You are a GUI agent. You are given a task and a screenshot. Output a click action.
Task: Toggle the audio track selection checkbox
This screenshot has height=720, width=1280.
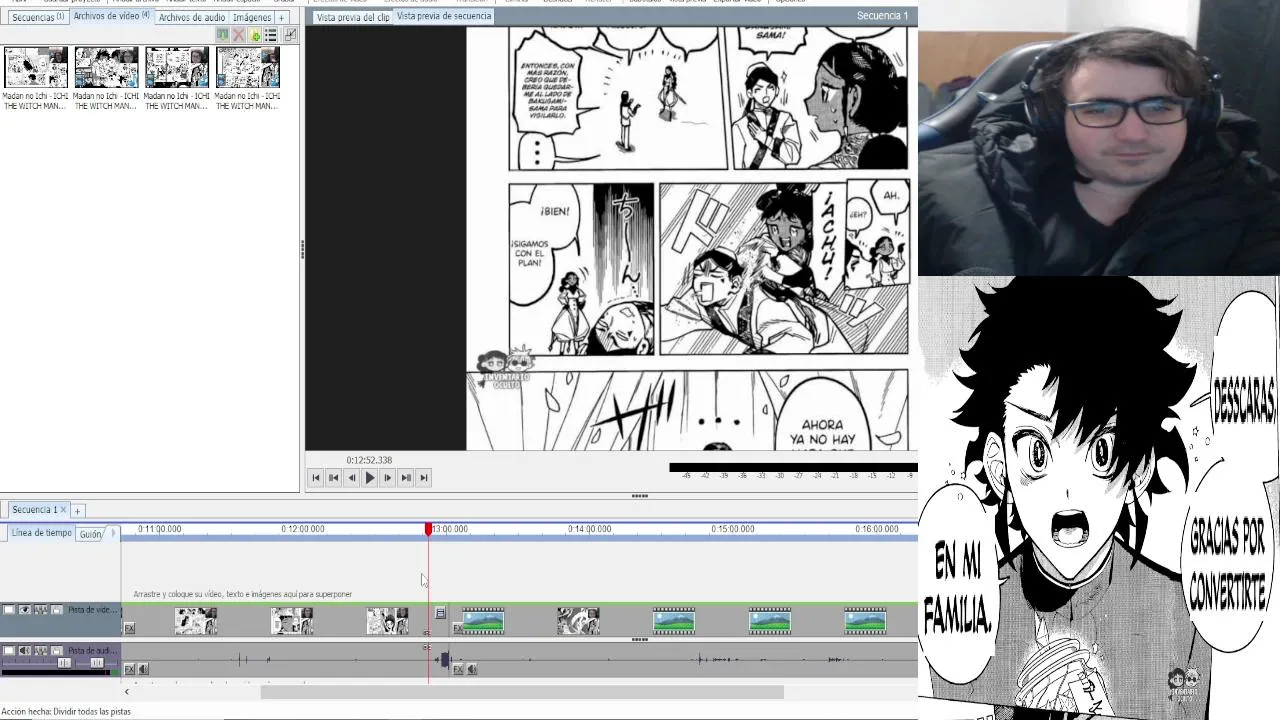point(8,650)
